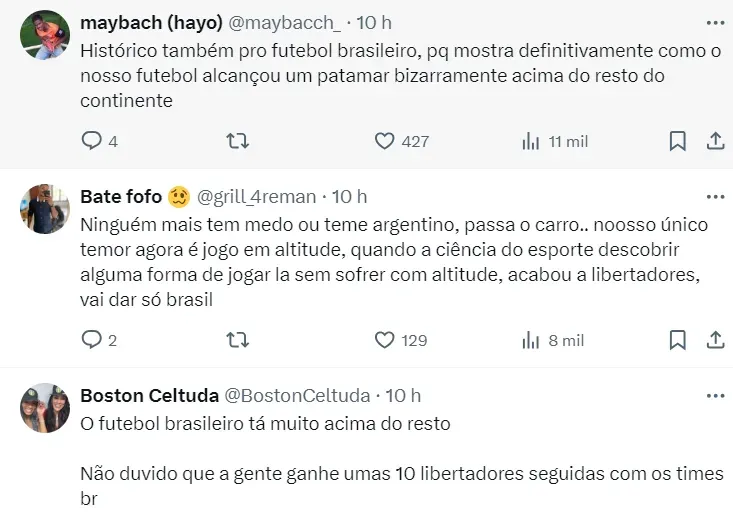Like maybach's tweet with 427 likes
This screenshot has height=518, width=733.
pos(385,141)
